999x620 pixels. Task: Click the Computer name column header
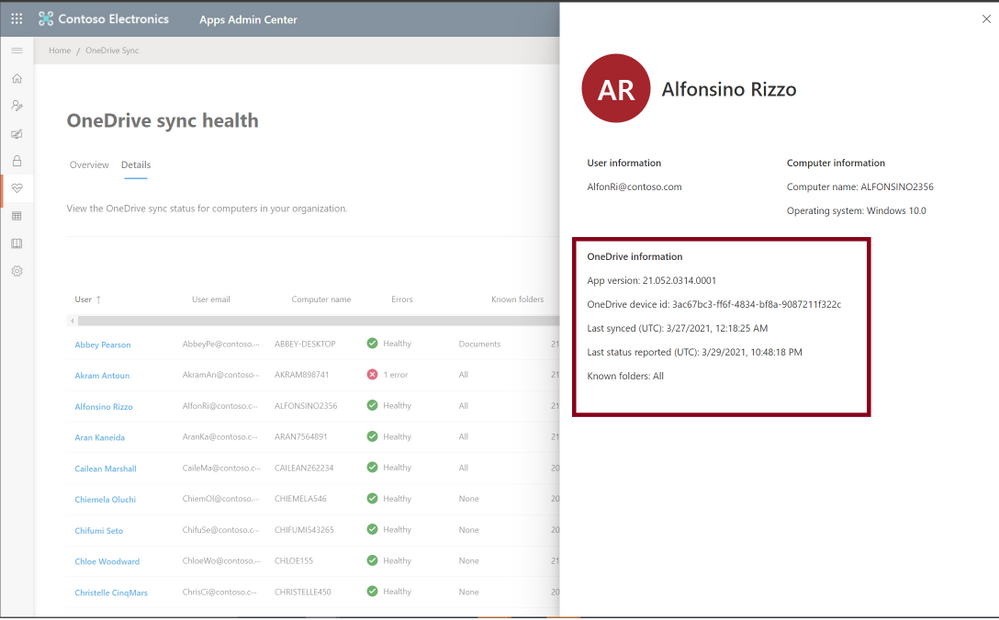click(x=322, y=299)
